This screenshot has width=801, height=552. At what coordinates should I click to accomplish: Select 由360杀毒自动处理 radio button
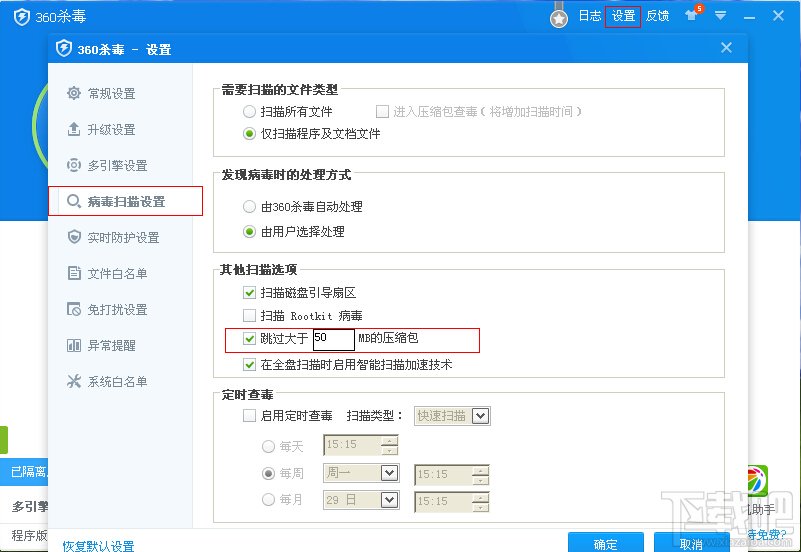[x=249, y=206]
